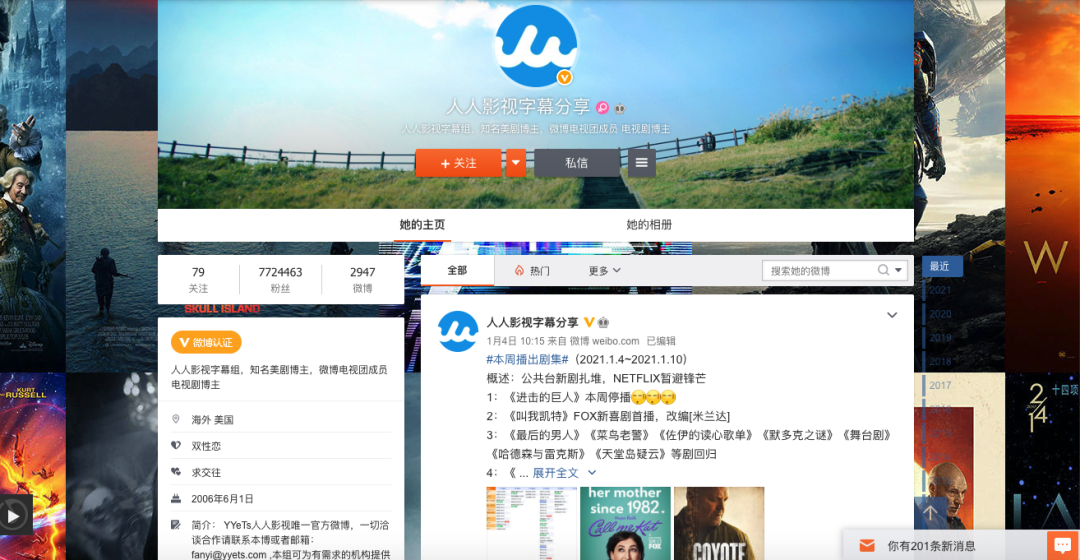
Task: Click the back-to-top arrow button
Action: click(x=930, y=512)
